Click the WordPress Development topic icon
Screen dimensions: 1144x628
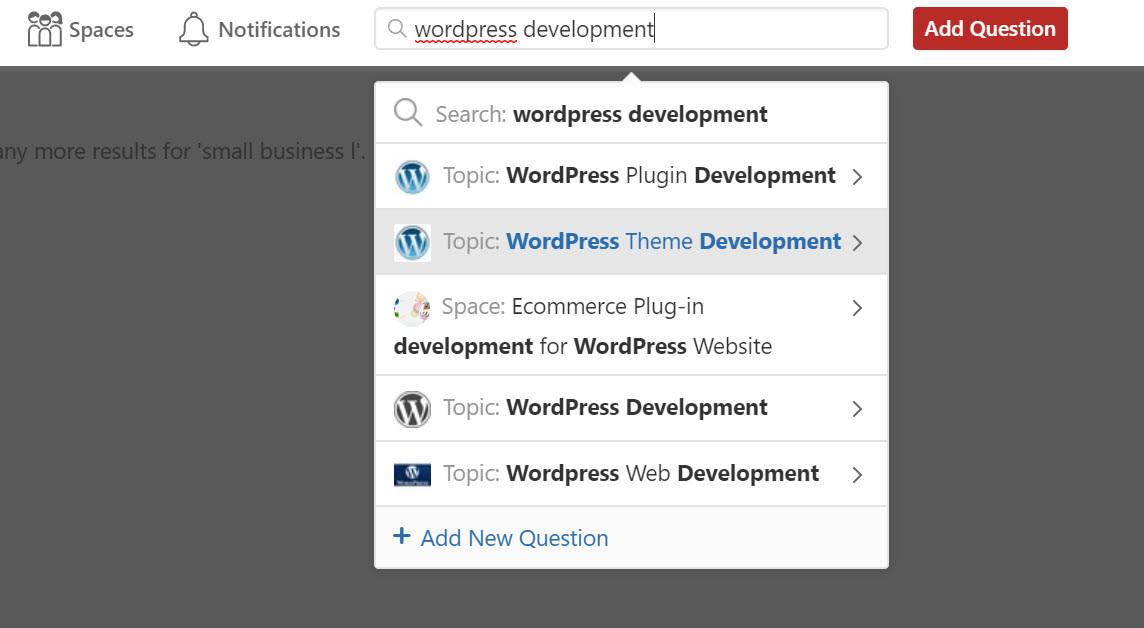pyautogui.click(x=412, y=408)
